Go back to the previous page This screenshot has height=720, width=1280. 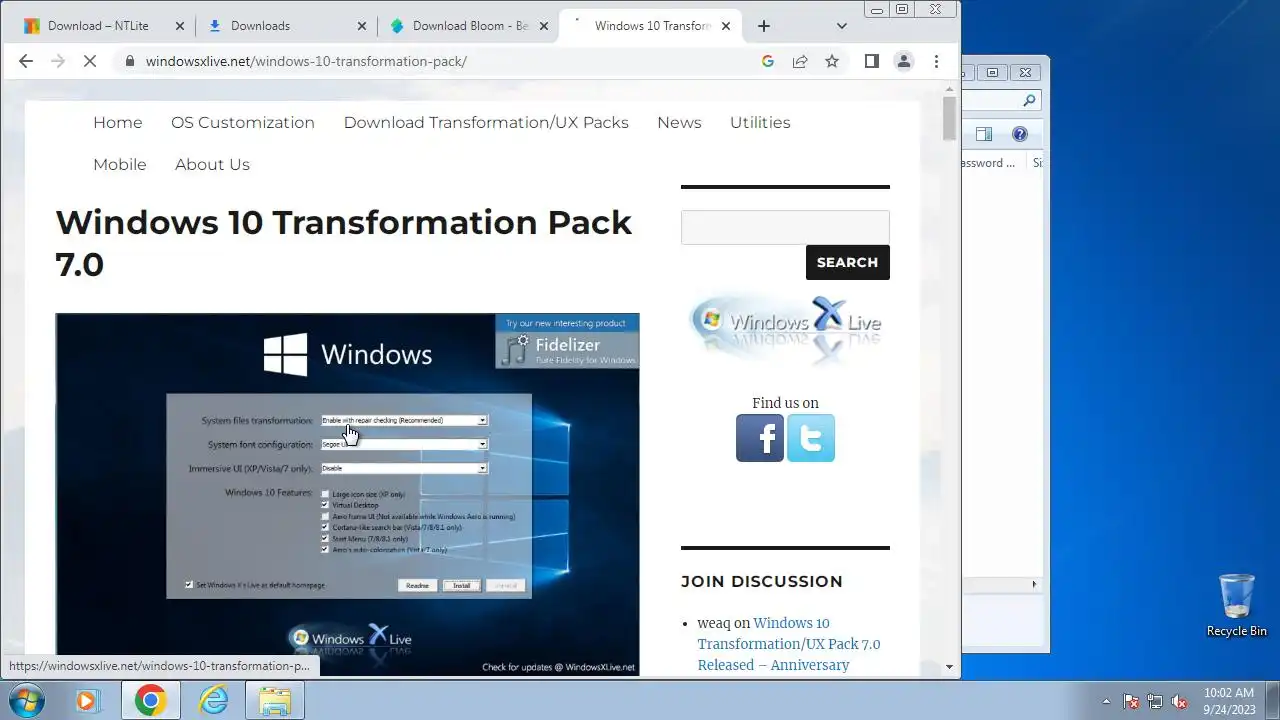26,61
